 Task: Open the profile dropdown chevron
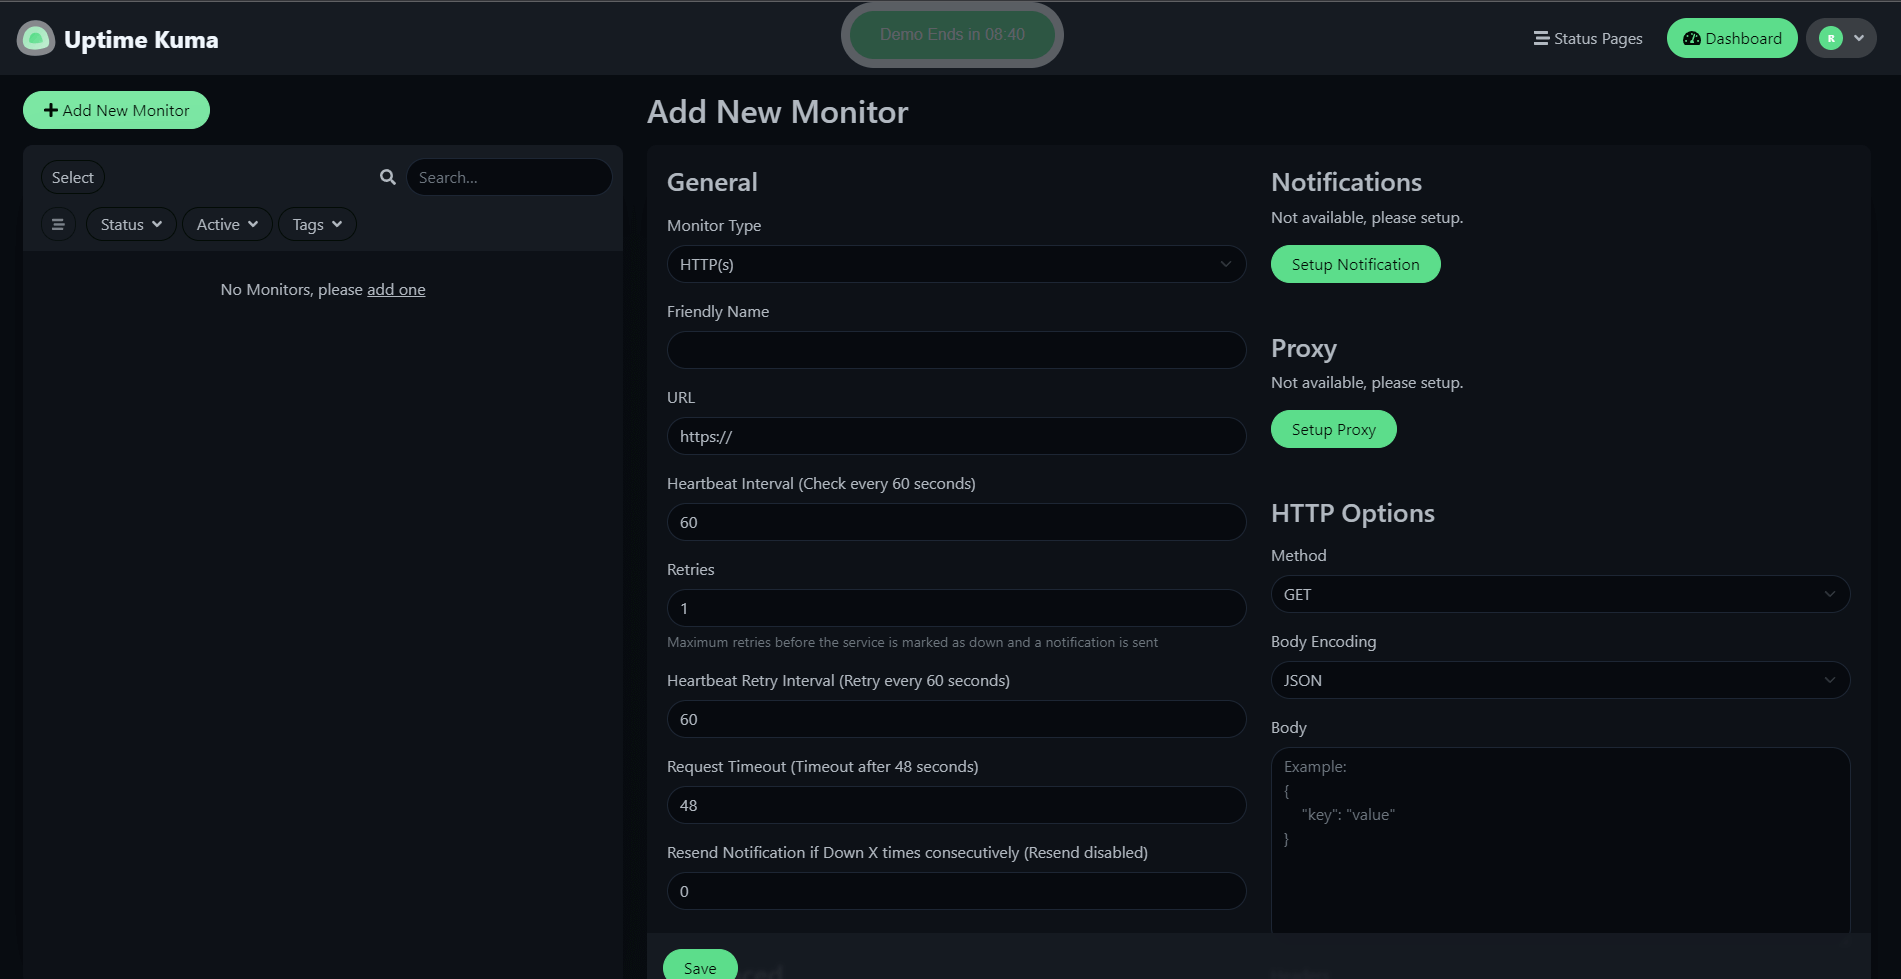coord(1859,39)
